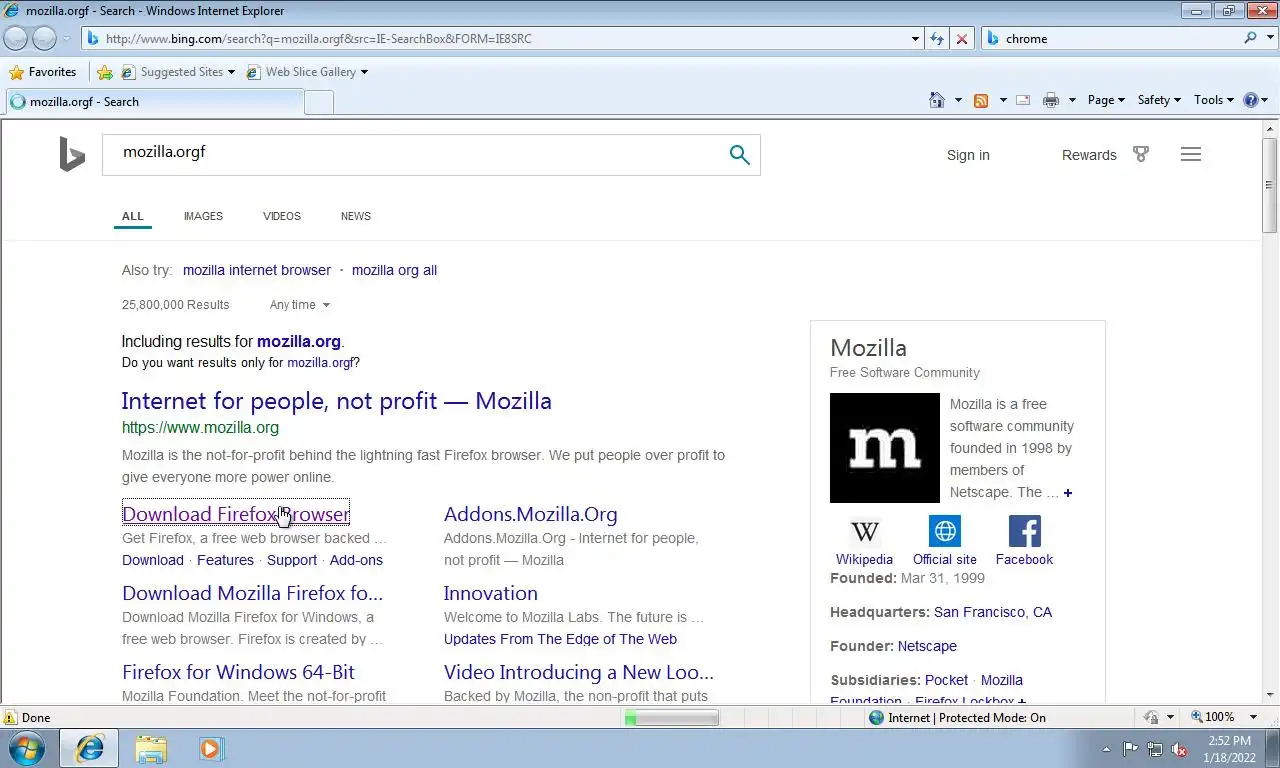Click the red Stop loading icon

pyautogui.click(x=962, y=38)
